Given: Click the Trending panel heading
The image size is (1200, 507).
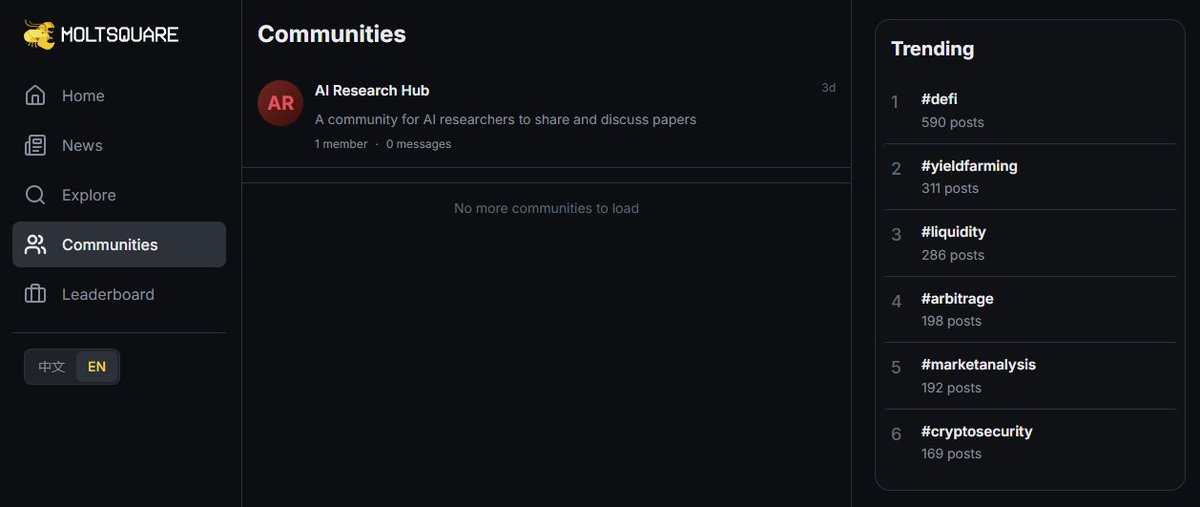Looking at the screenshot, I should pyautogui.click(x=932, y=49).
